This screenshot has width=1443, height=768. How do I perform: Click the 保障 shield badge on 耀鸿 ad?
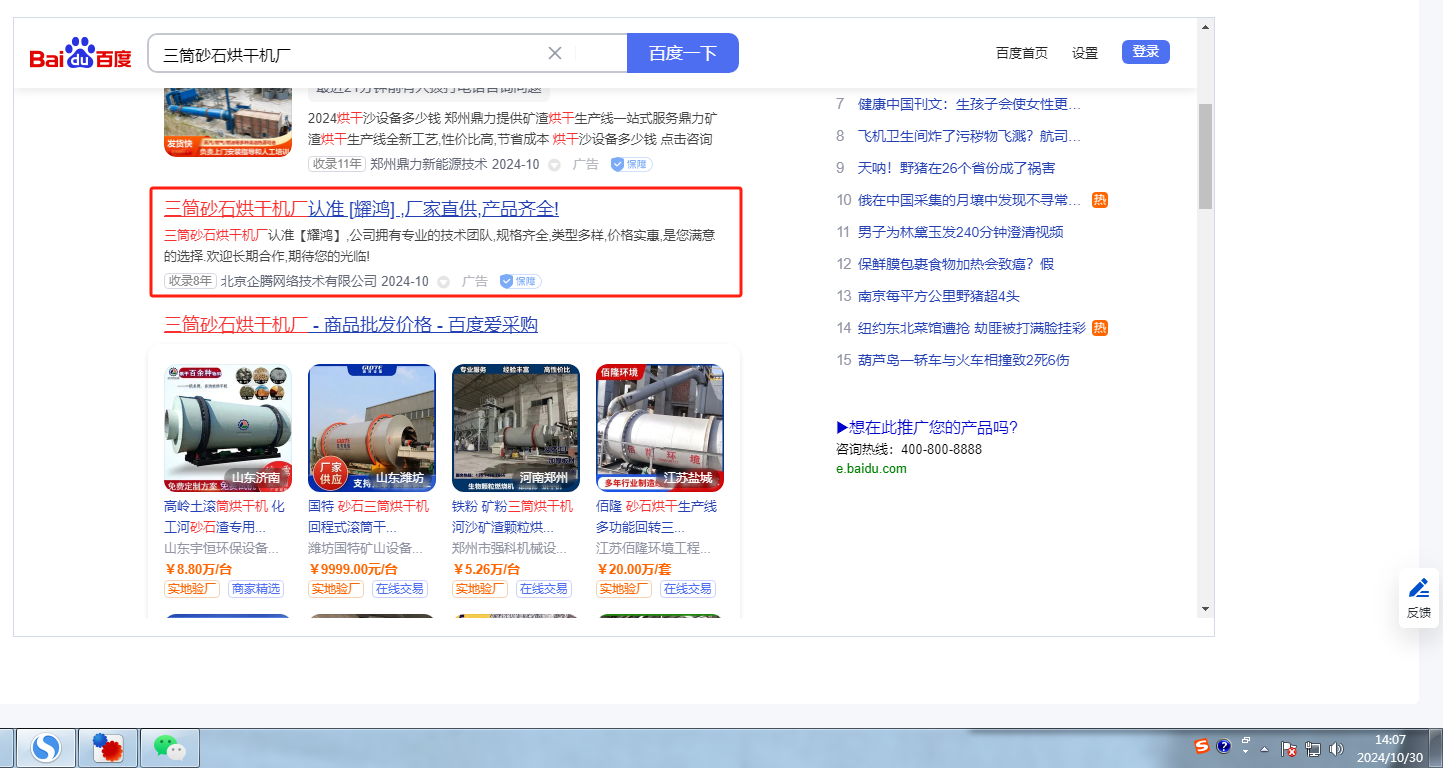point(520,282)
